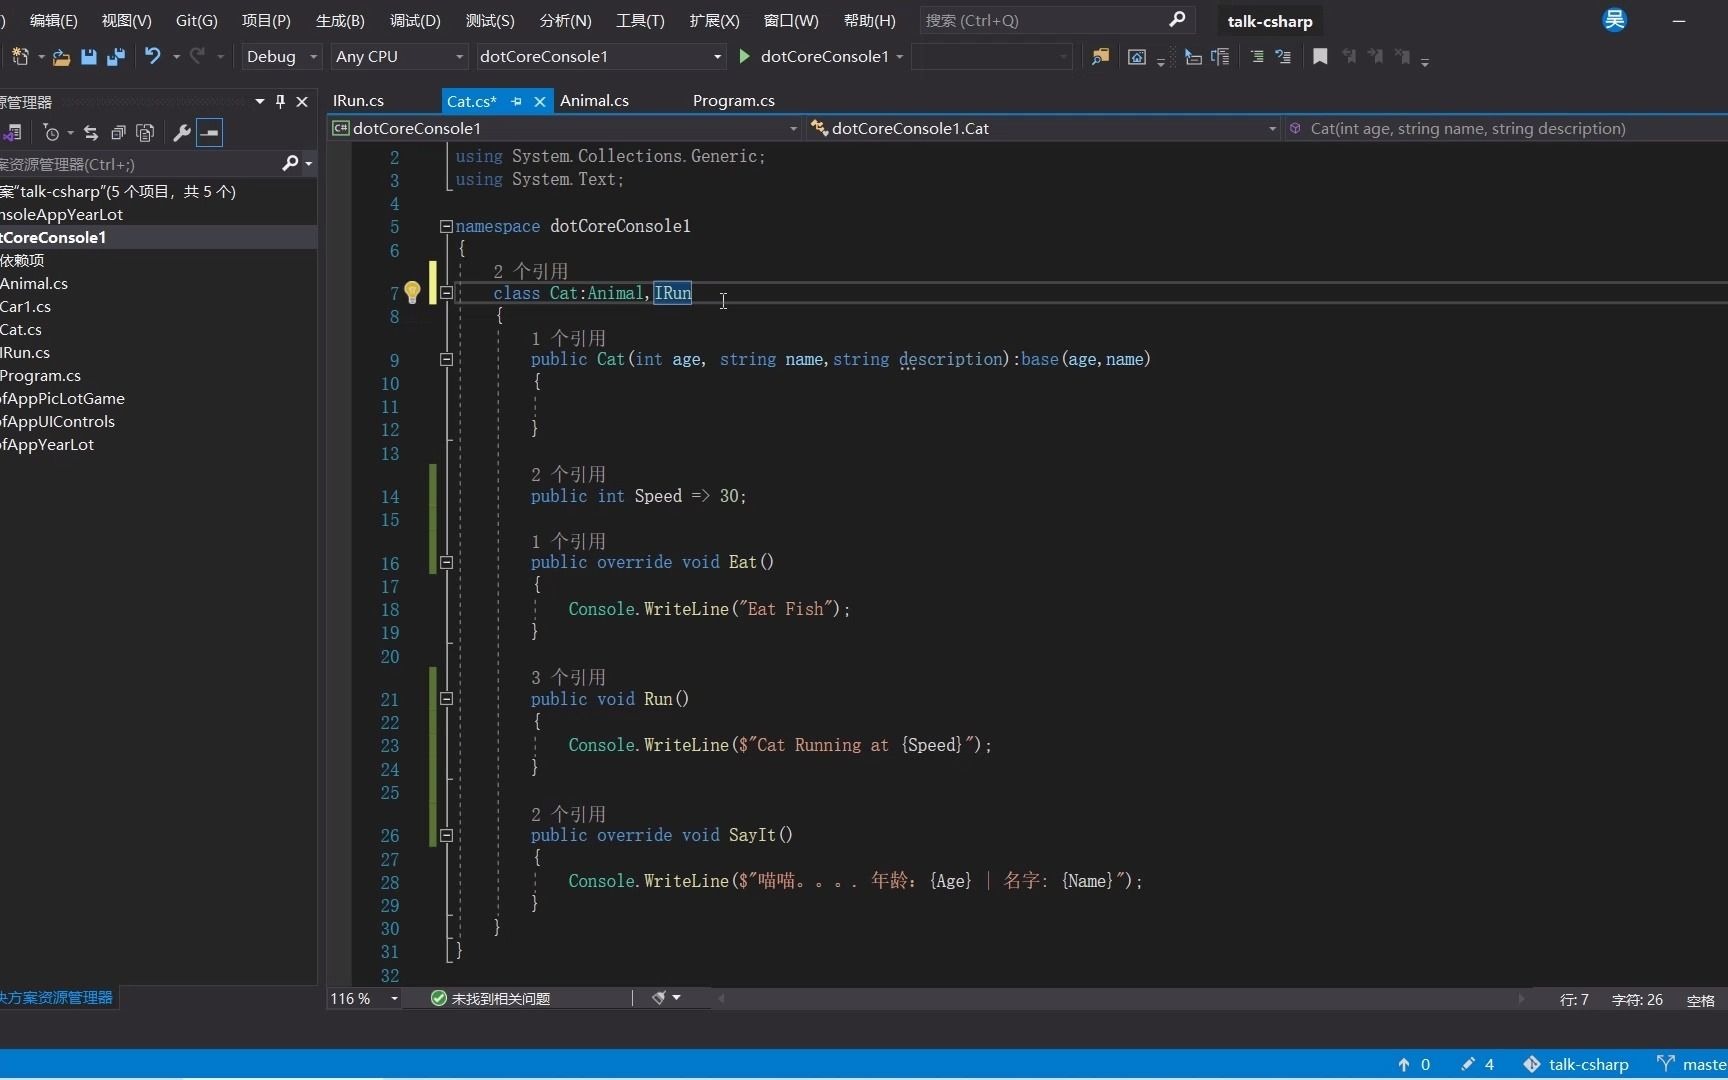
Task: Open the Any CPU platform dropdown
Action: pos(400,57)
